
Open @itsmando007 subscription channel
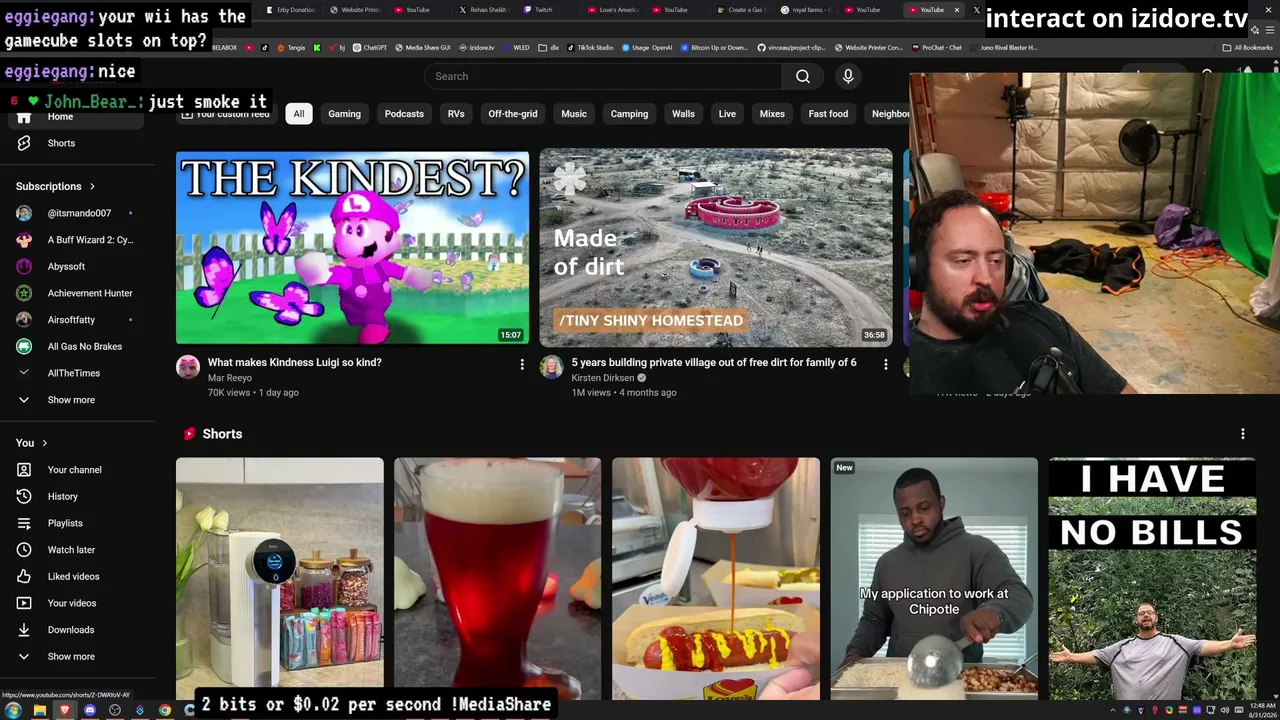click(76, 213)
